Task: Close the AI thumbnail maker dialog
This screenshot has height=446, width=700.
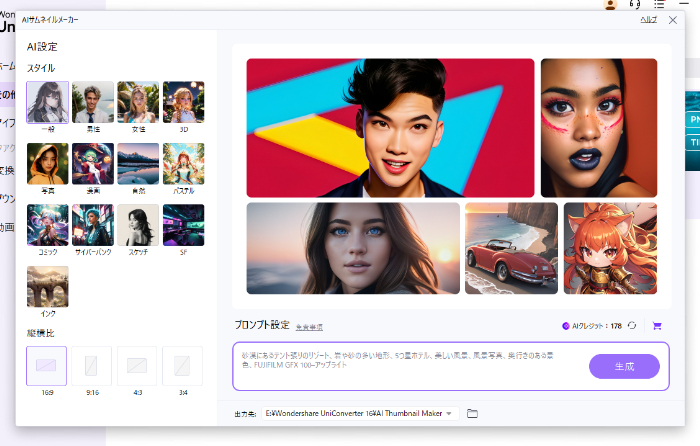Action: click(x=673, y=20)
